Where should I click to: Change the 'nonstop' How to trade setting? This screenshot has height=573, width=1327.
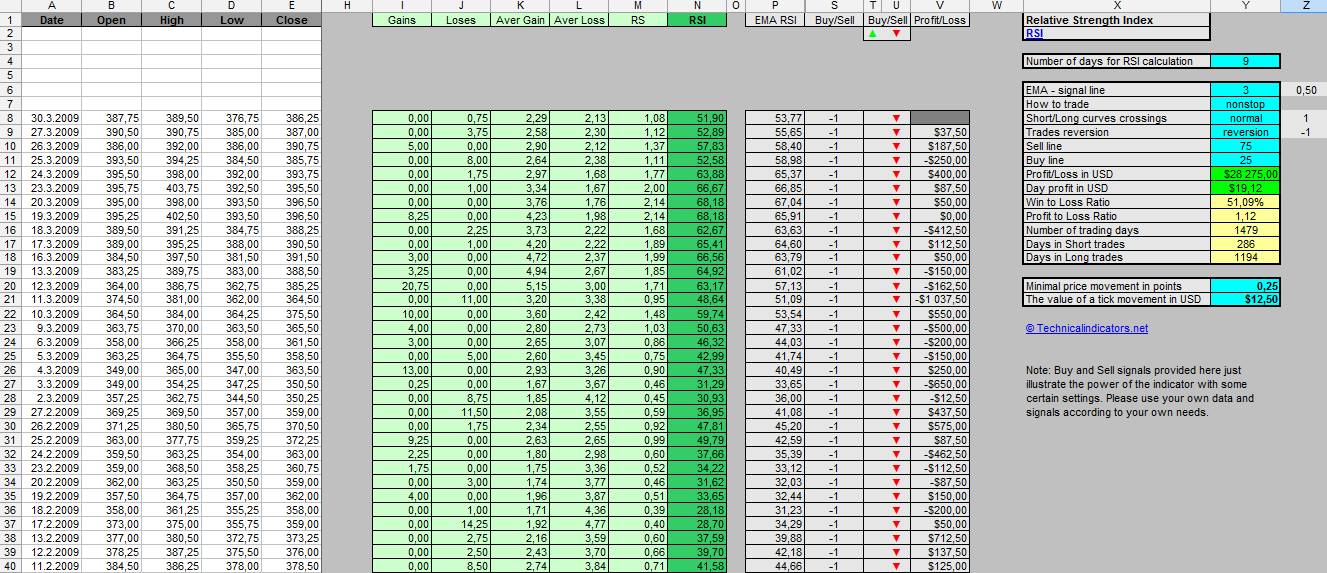pos(1245,104)
